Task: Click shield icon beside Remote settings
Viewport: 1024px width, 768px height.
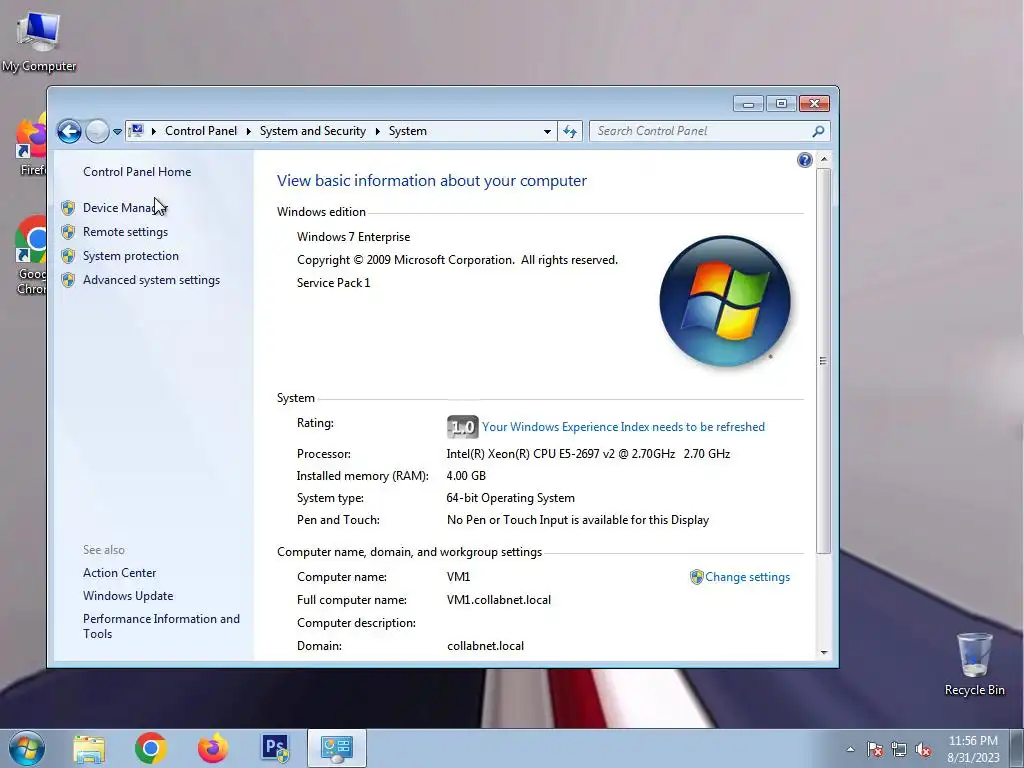Action: 68,232
